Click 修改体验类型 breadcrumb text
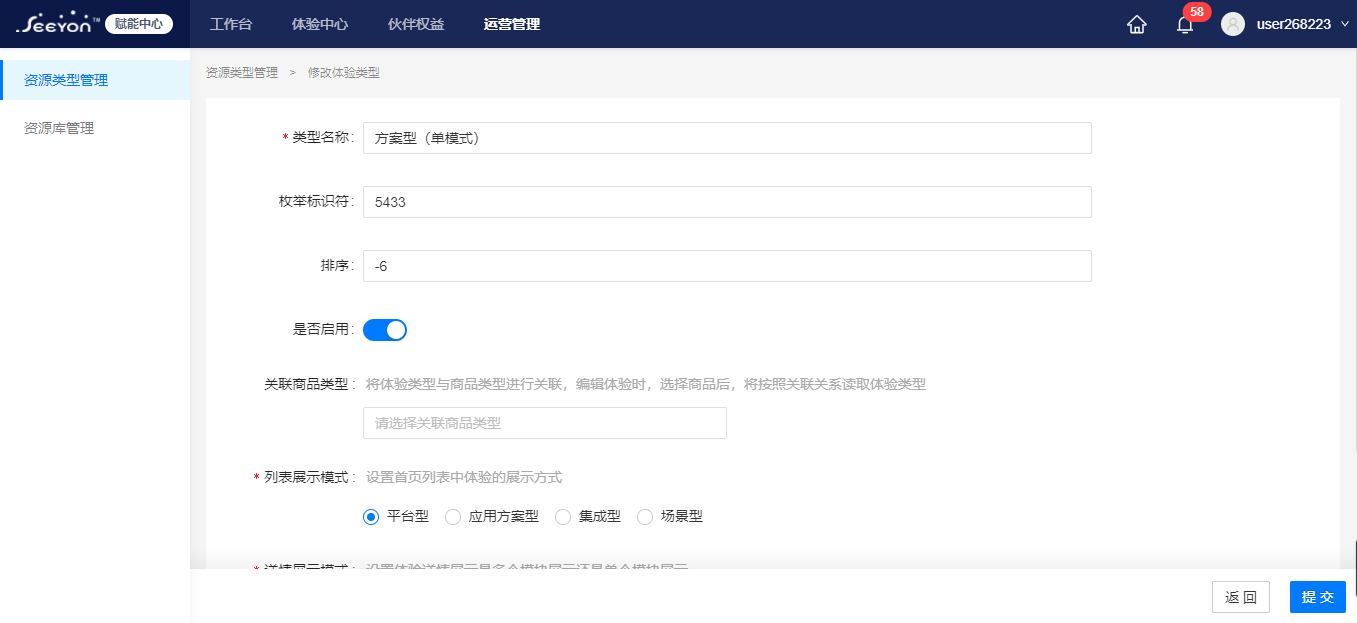The width and height of the screenshot is (1357, 623). 344,73
